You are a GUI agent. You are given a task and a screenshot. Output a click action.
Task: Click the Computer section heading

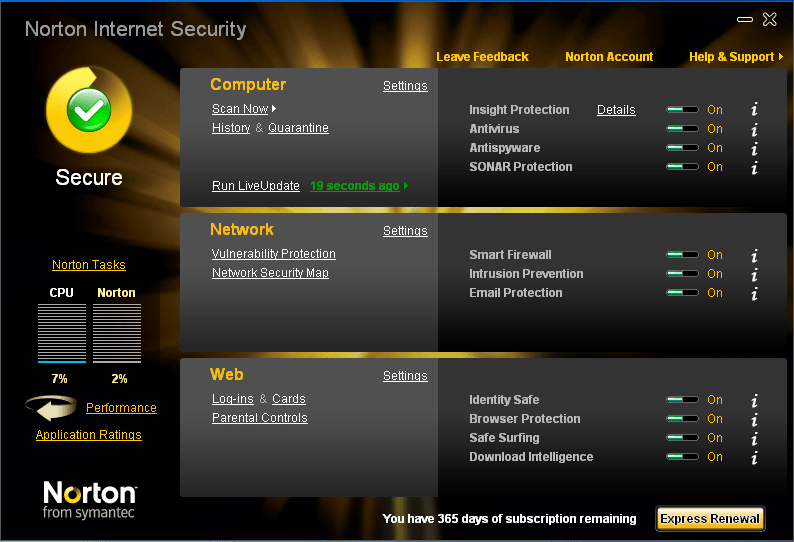[x=248, y=85]
